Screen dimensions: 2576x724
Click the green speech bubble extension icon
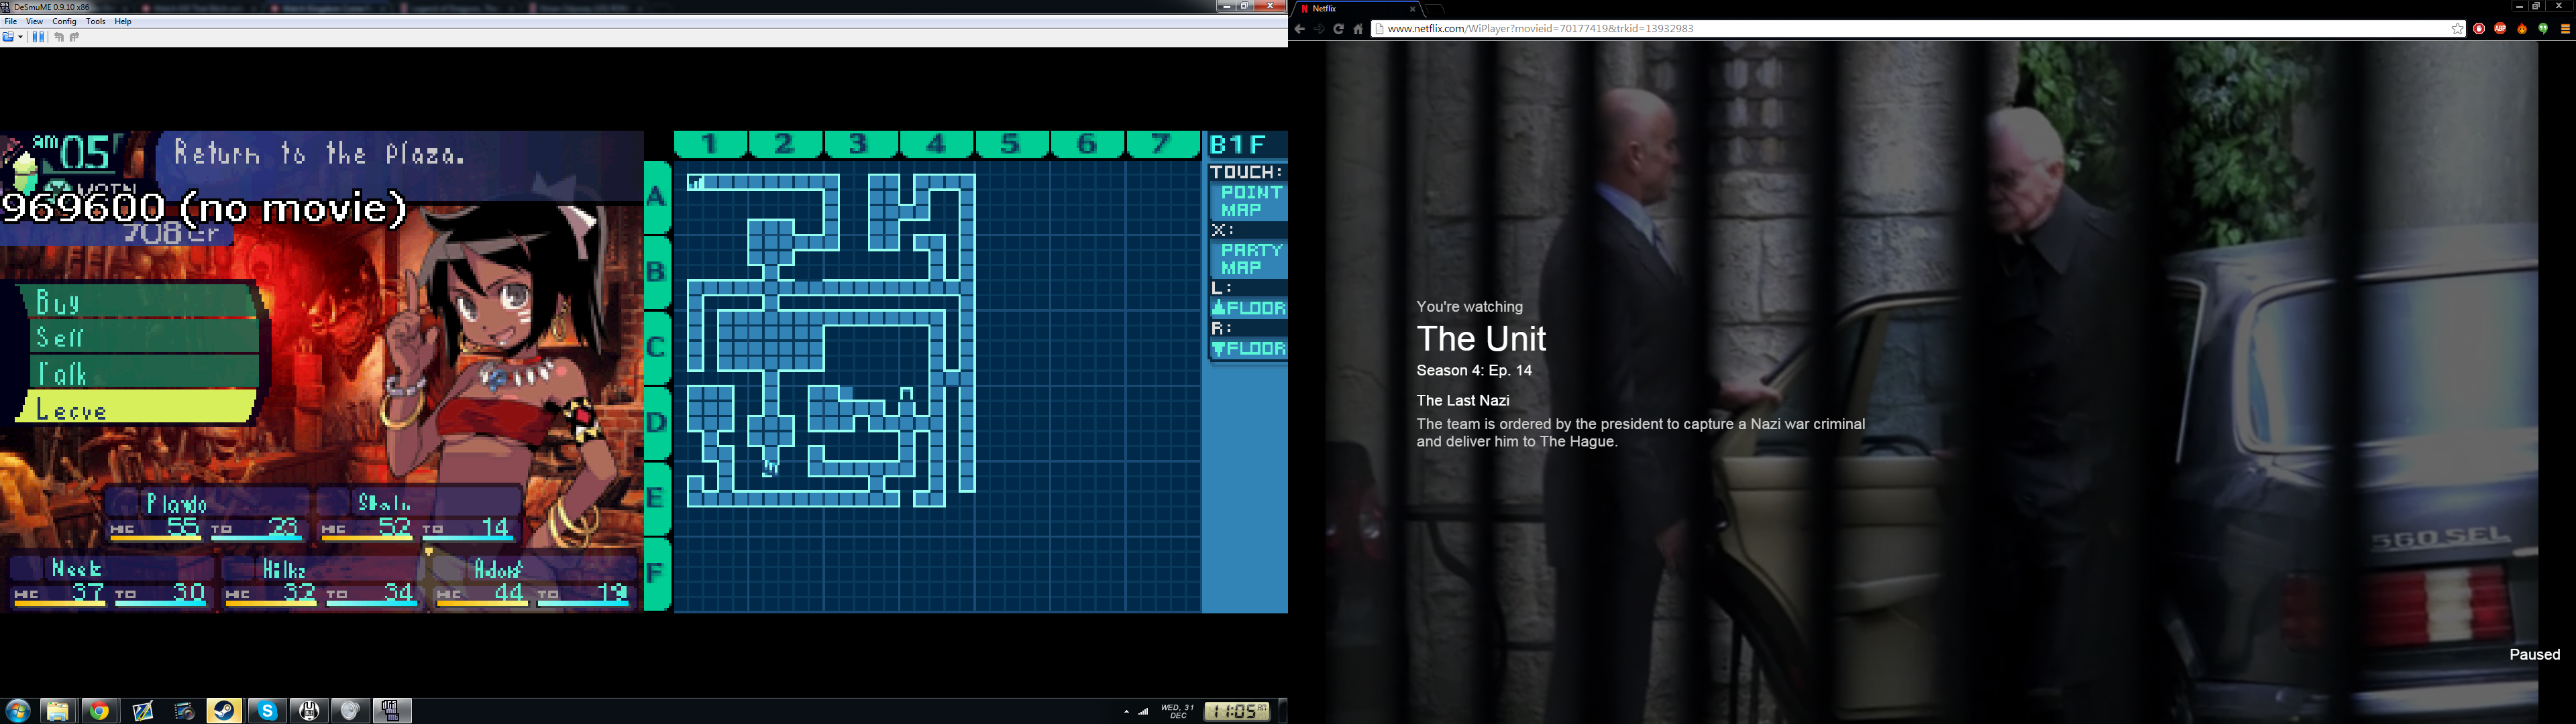2543,29
